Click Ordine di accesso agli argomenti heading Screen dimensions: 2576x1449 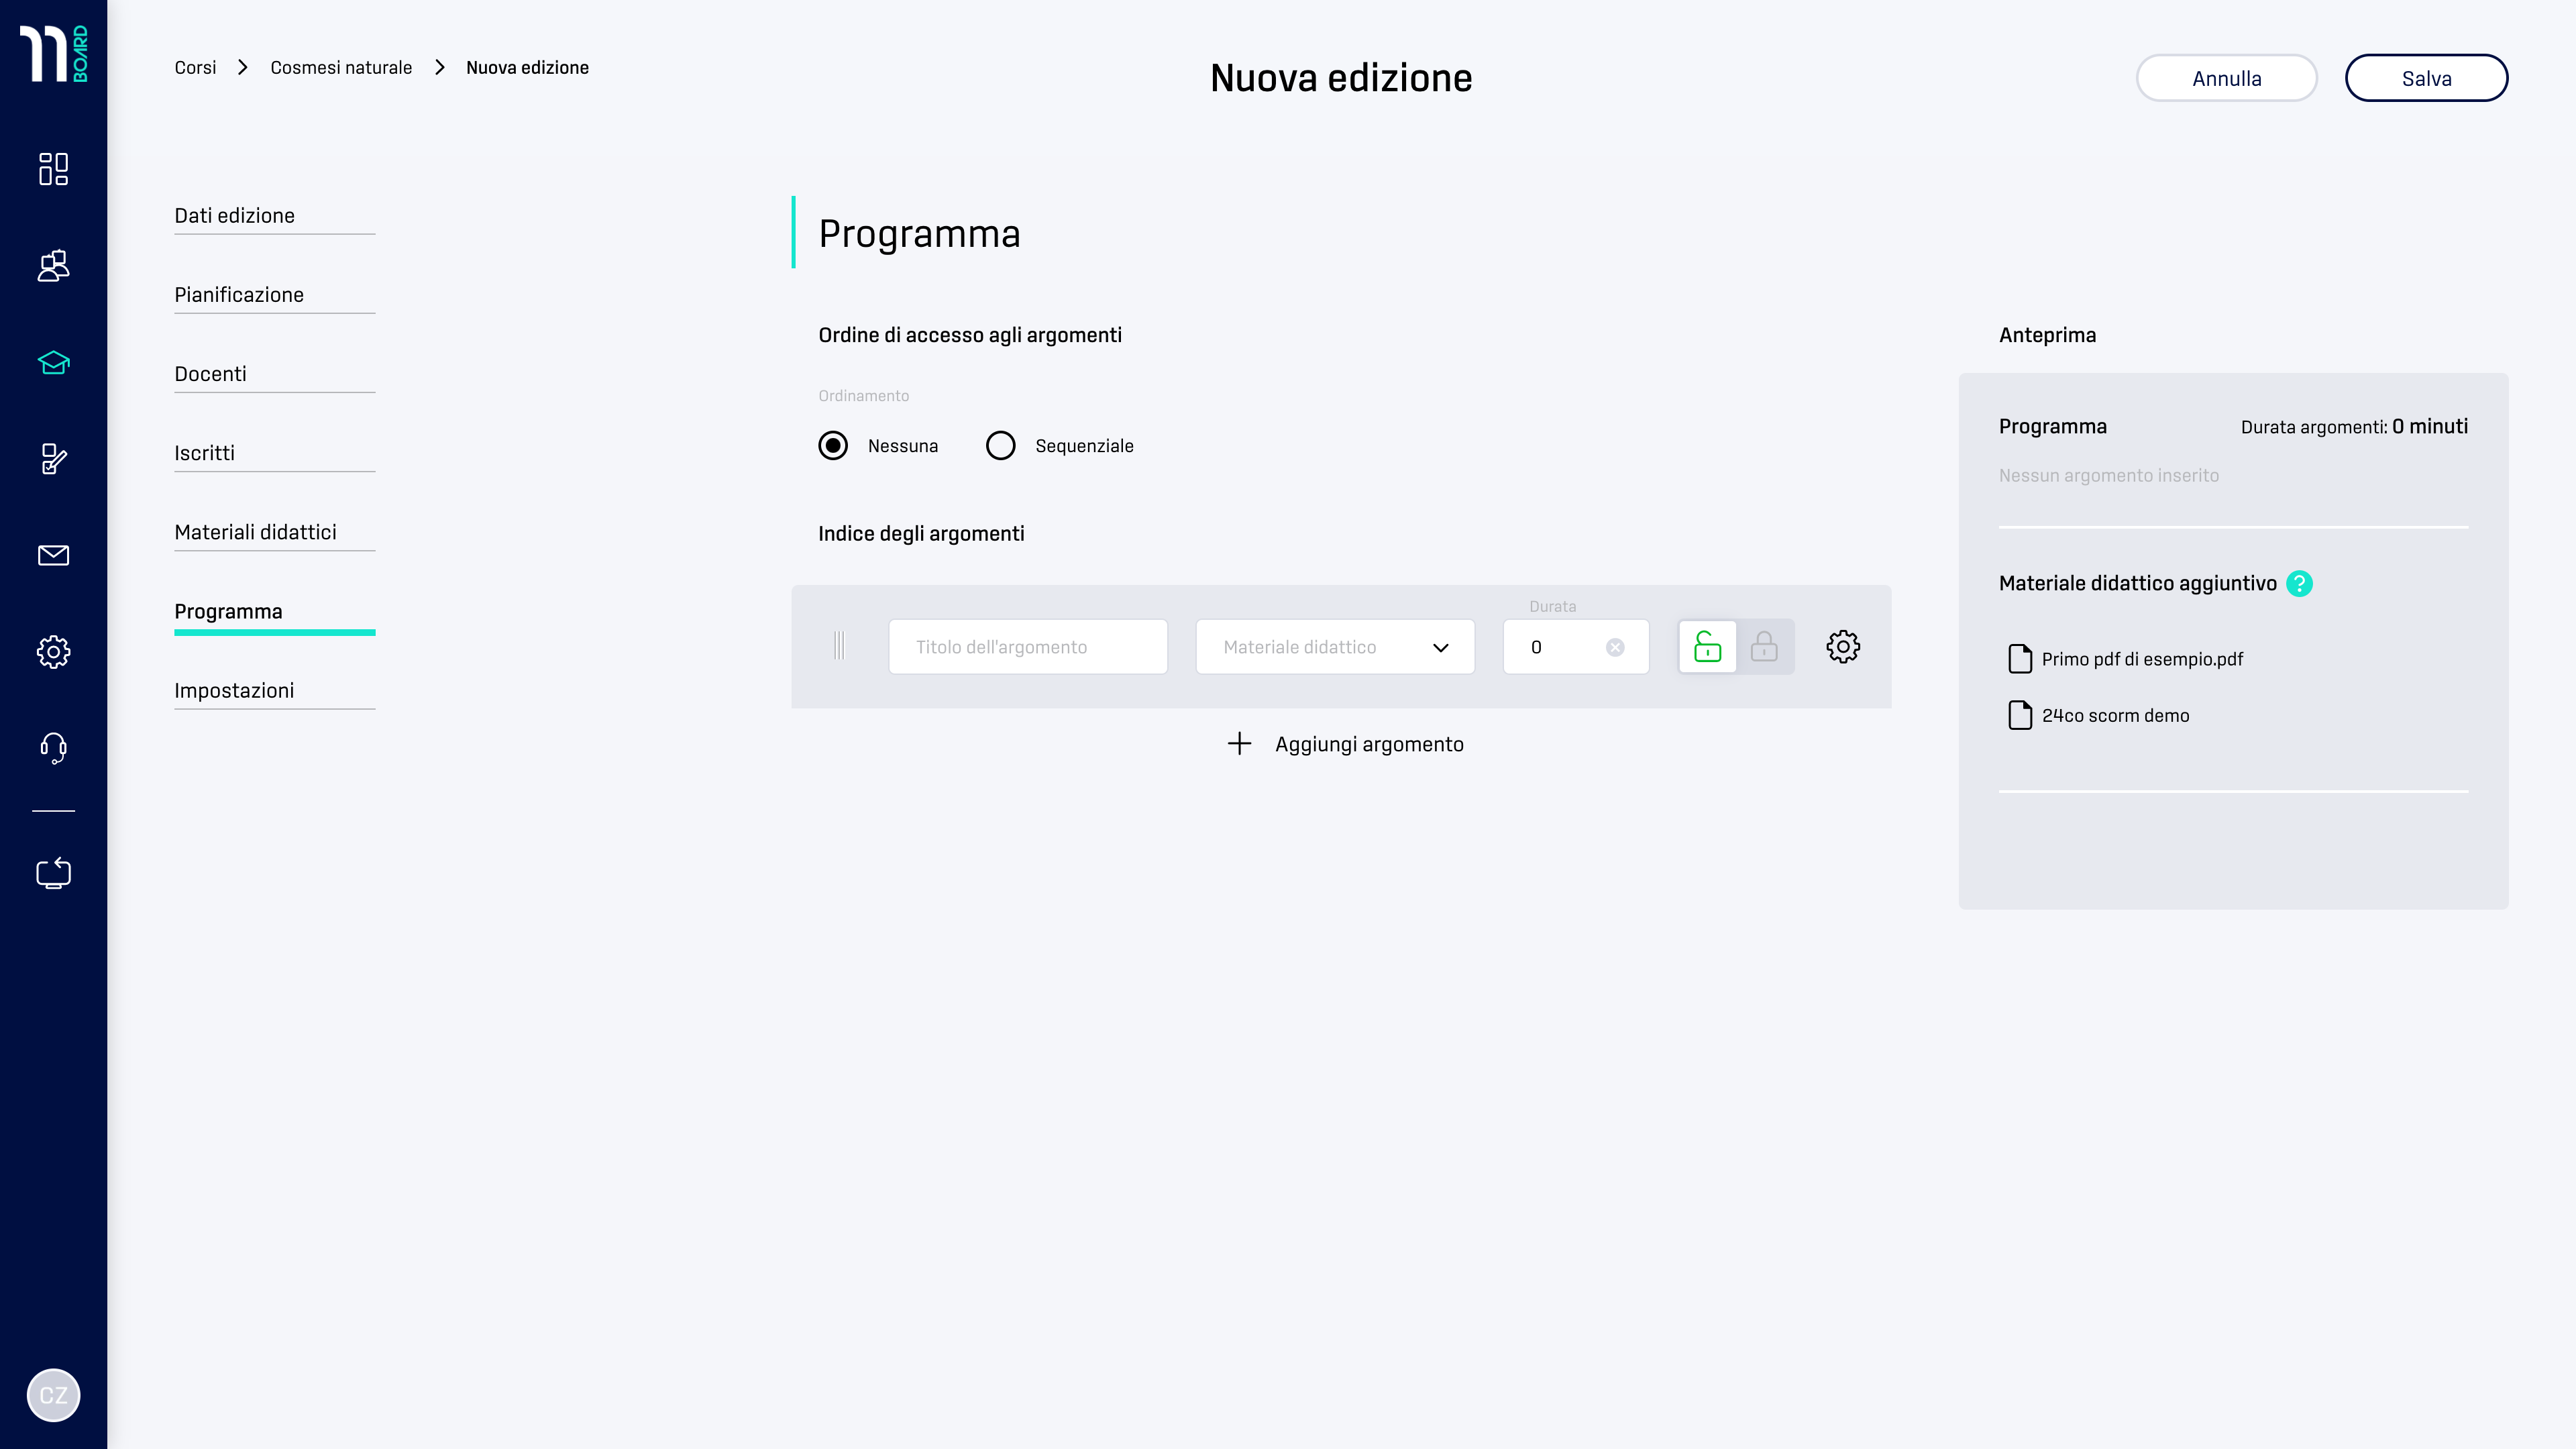(x=970, y=335)
